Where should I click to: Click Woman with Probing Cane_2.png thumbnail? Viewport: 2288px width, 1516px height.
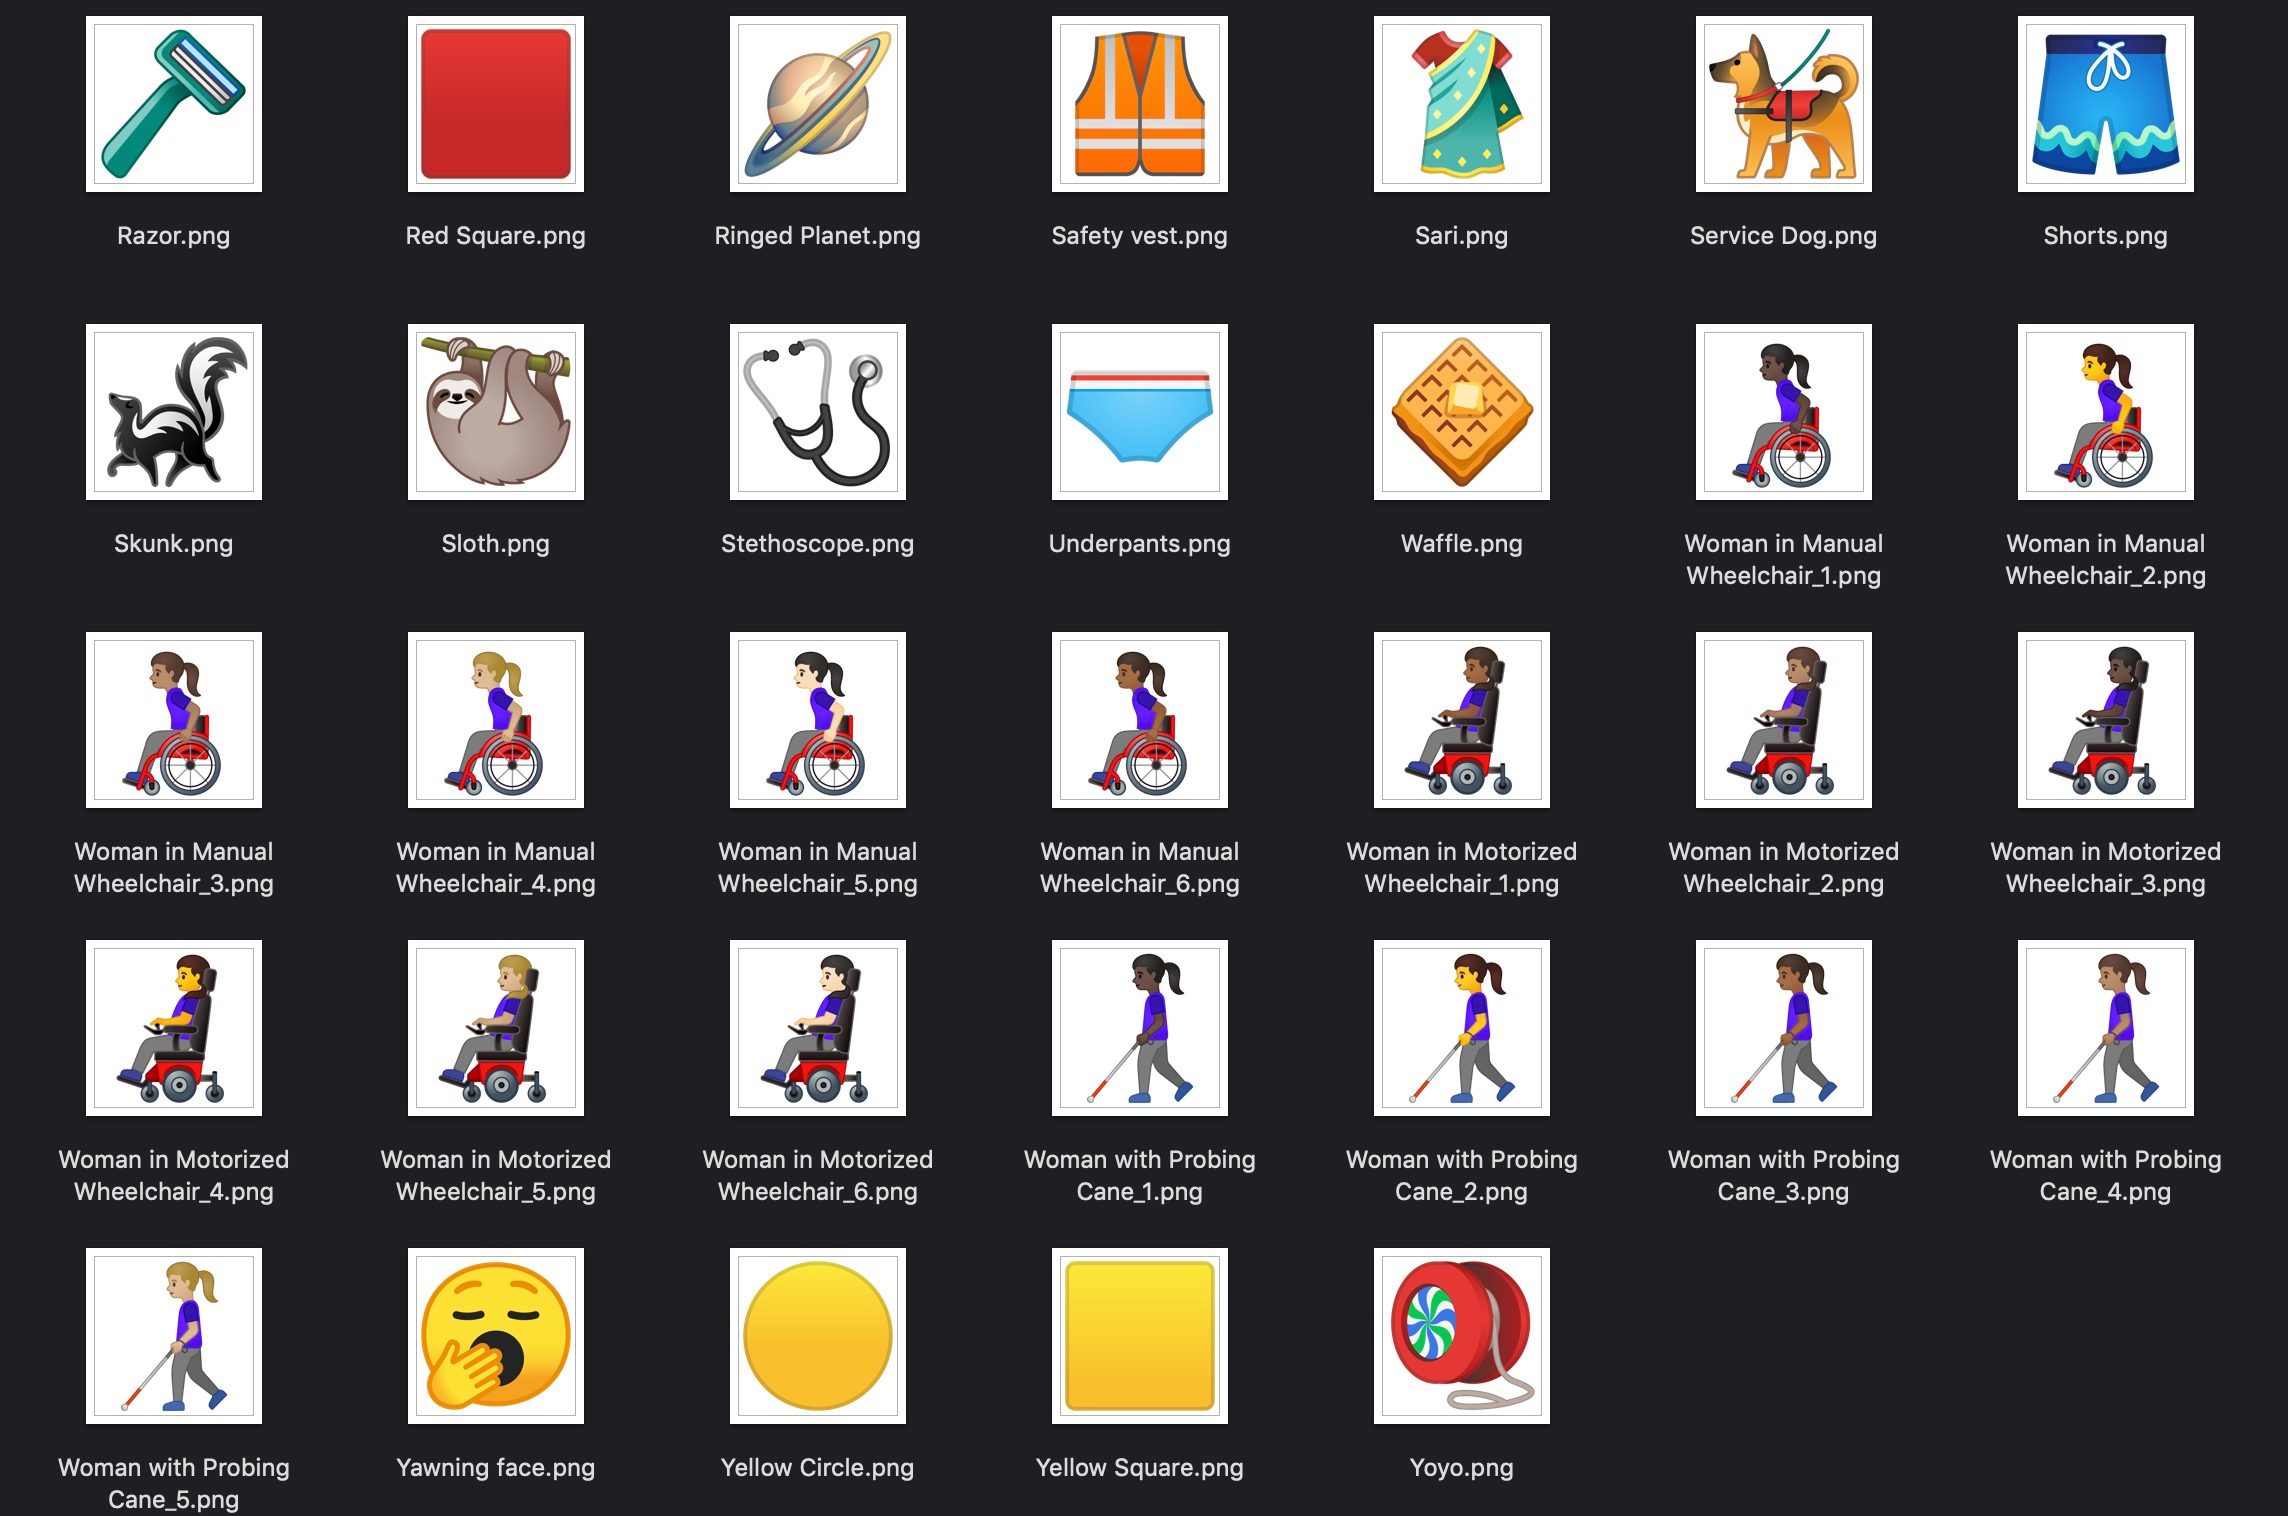click(1461, 1028)
